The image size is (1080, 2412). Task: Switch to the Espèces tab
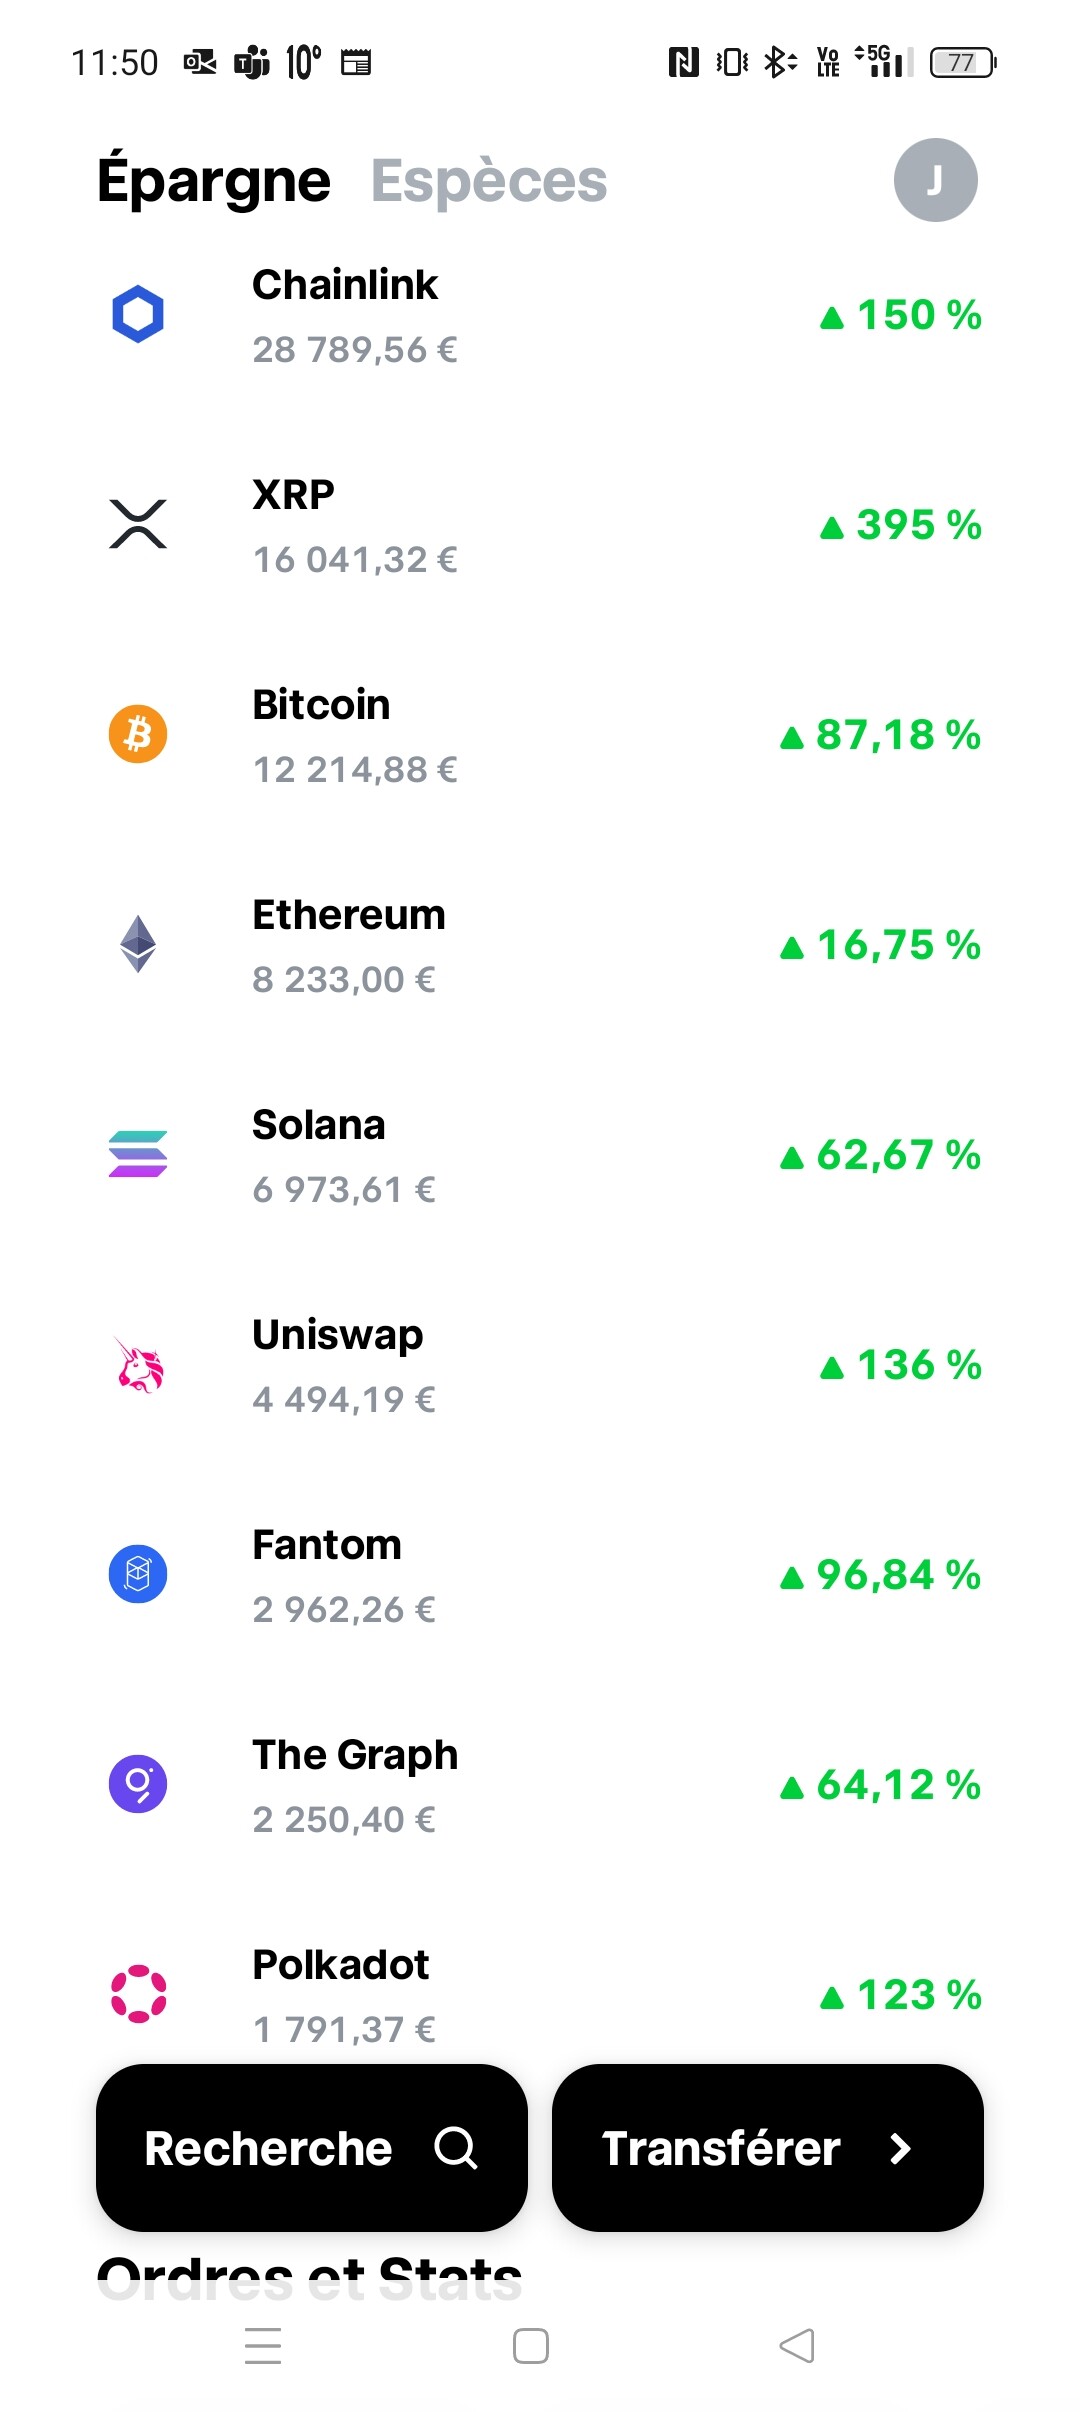tap(489, 181)
